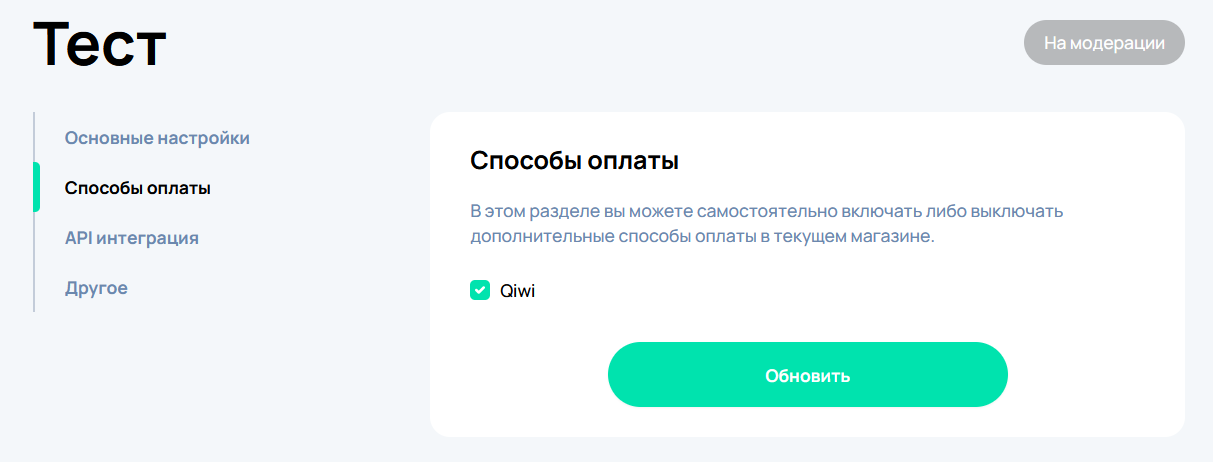Click the word 'интеграция' in the sidebar
1213x462 pixels.
click(148, 238)
